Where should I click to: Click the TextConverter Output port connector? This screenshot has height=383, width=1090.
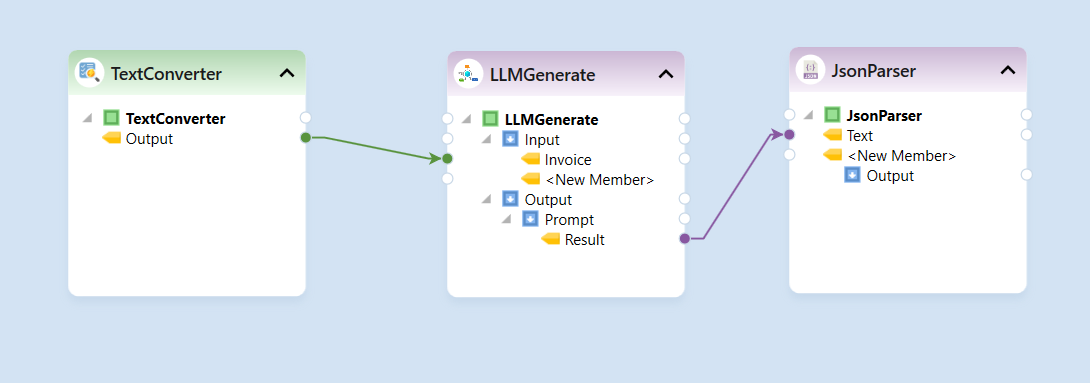pos(305,138)
